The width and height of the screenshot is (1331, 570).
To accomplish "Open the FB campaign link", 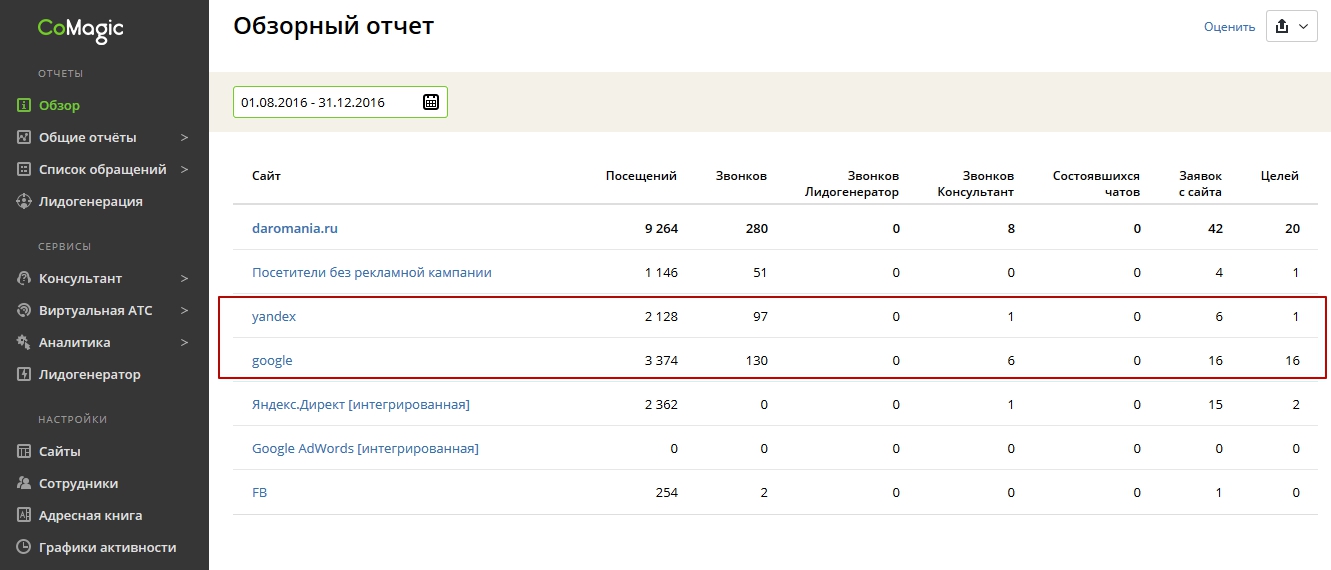I will tap(260, 492).
